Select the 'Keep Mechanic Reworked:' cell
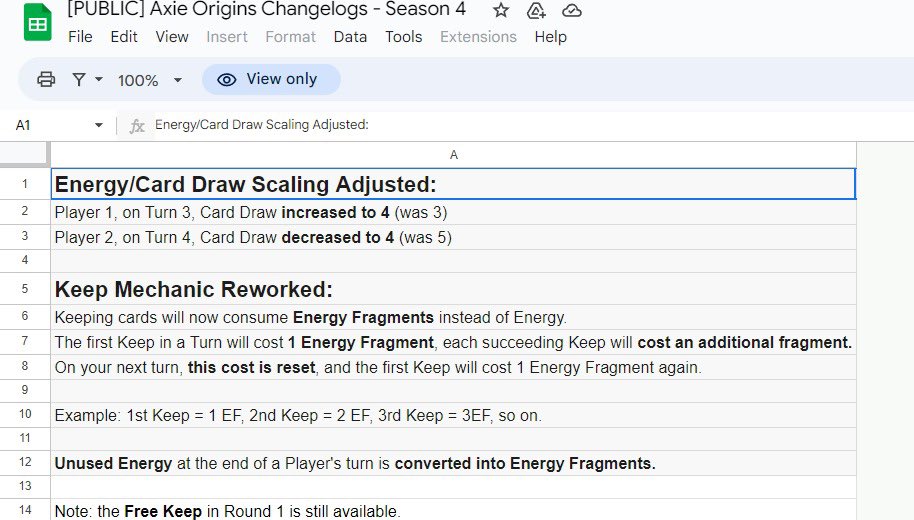 [454, 289]
